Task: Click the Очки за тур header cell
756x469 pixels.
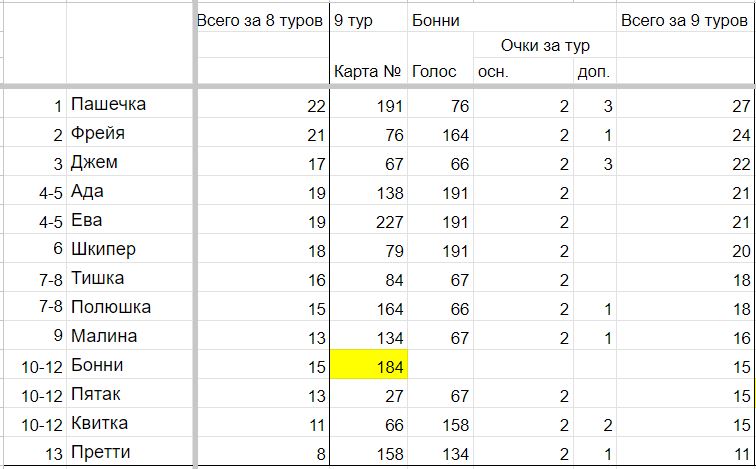Action: click(545, 45)
